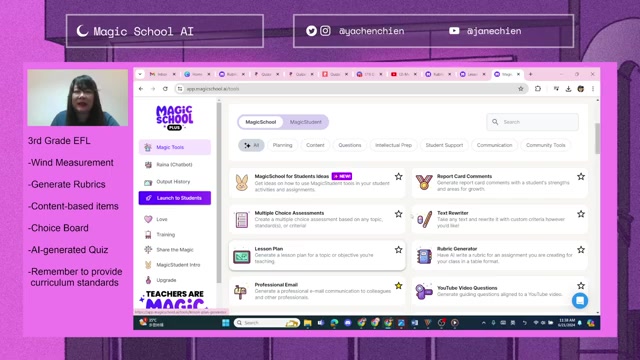Star the Rubric Generator tool
The image size is (640, 360).
tap(581, 250)
